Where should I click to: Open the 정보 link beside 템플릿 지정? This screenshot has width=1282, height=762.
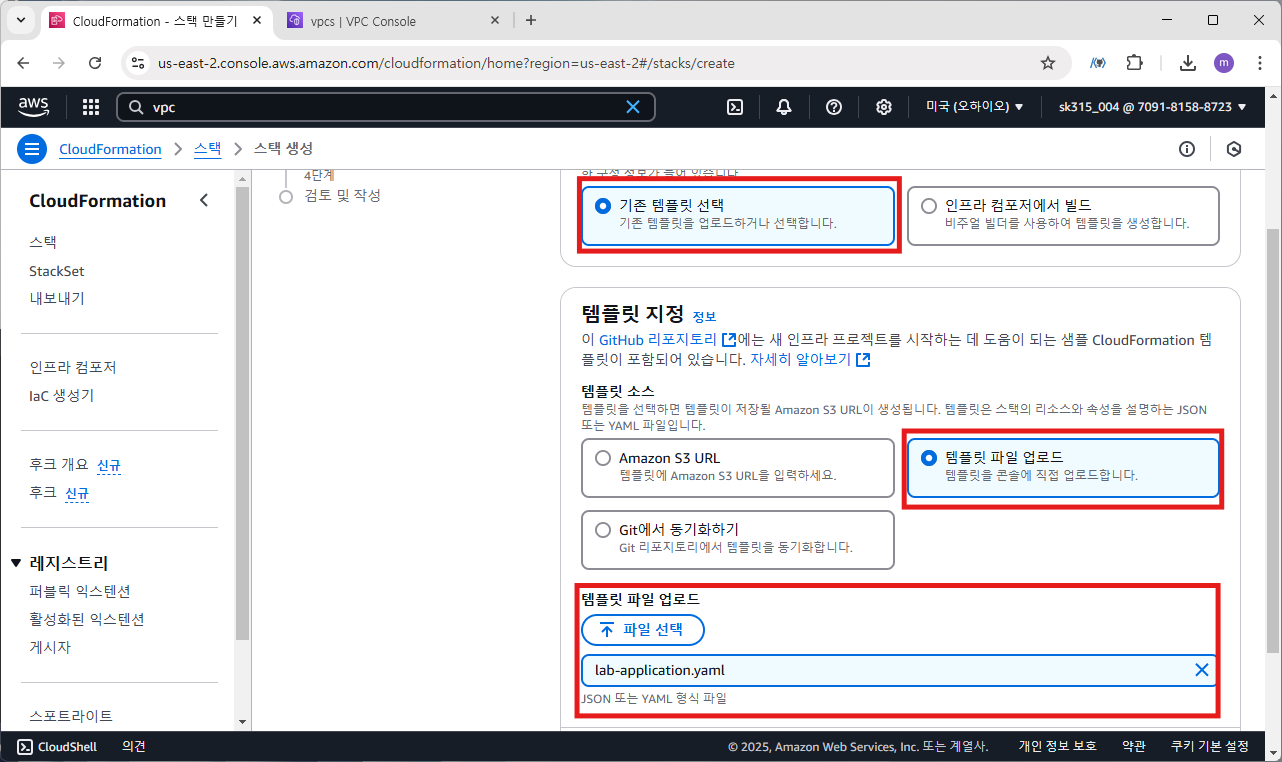[x=704, y=316]
